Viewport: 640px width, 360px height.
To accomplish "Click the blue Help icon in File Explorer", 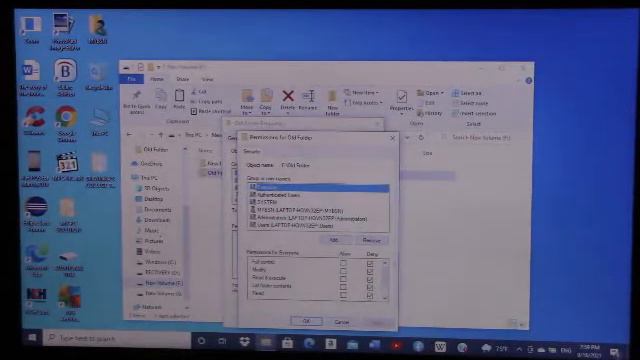I will tap(529, 81).
